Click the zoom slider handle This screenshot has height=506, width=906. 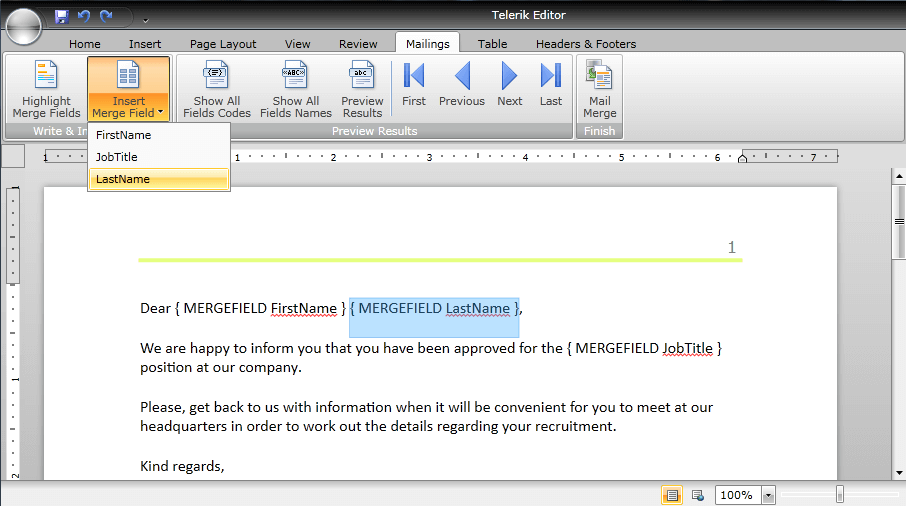pyautogui.click(x=840, y=494)
